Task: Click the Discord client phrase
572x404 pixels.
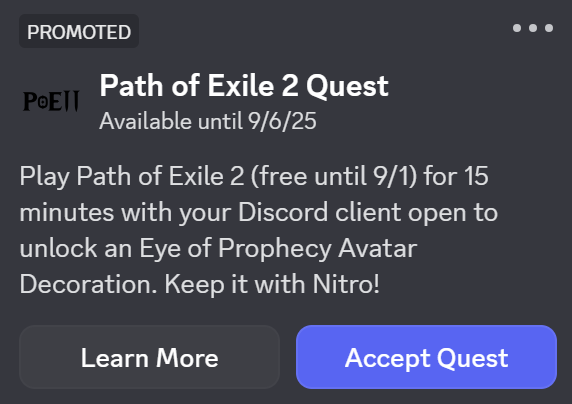Action: click(x=320, y=212)
